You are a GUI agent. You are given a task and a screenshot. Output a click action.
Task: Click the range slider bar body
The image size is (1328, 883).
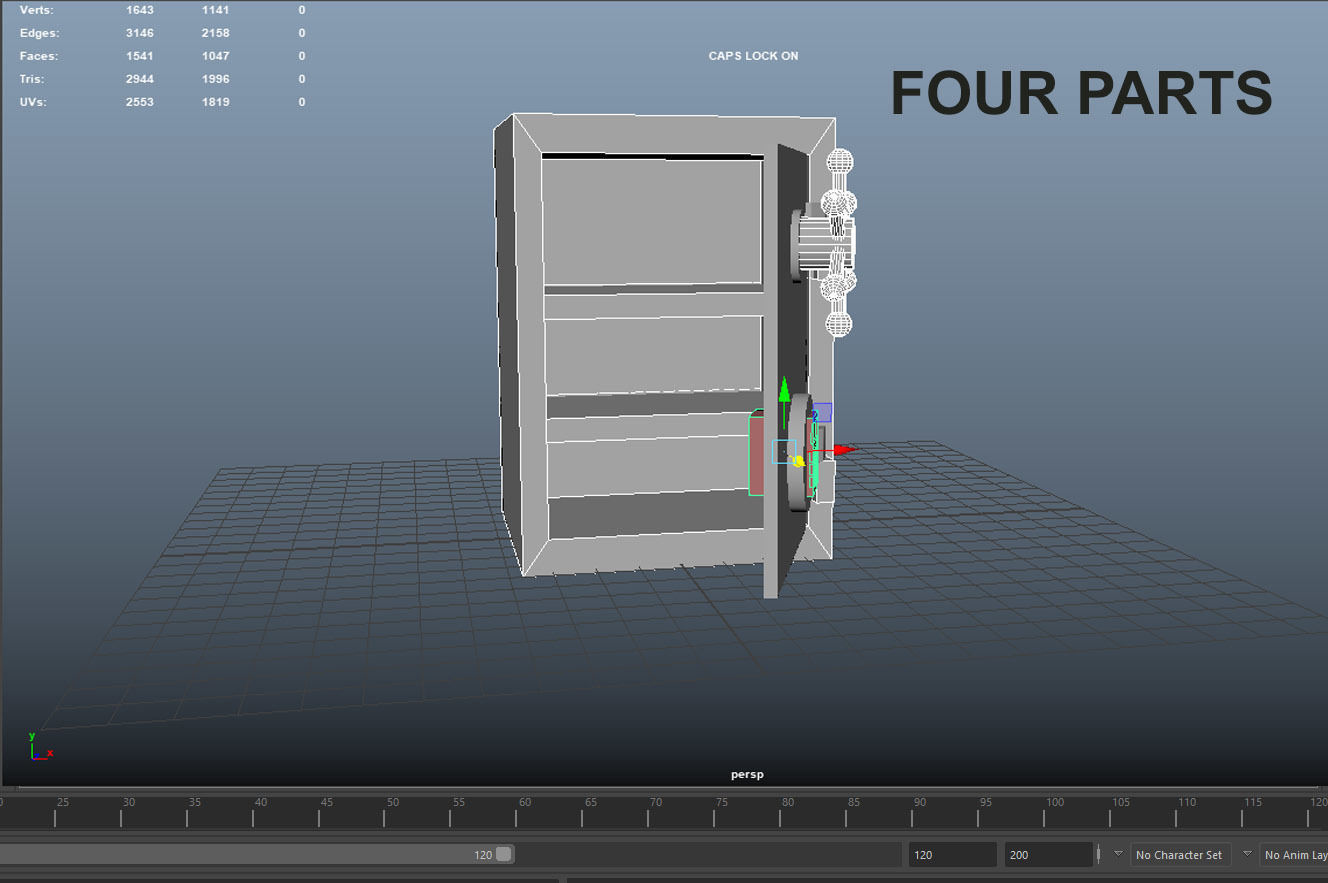coord(257,854)
